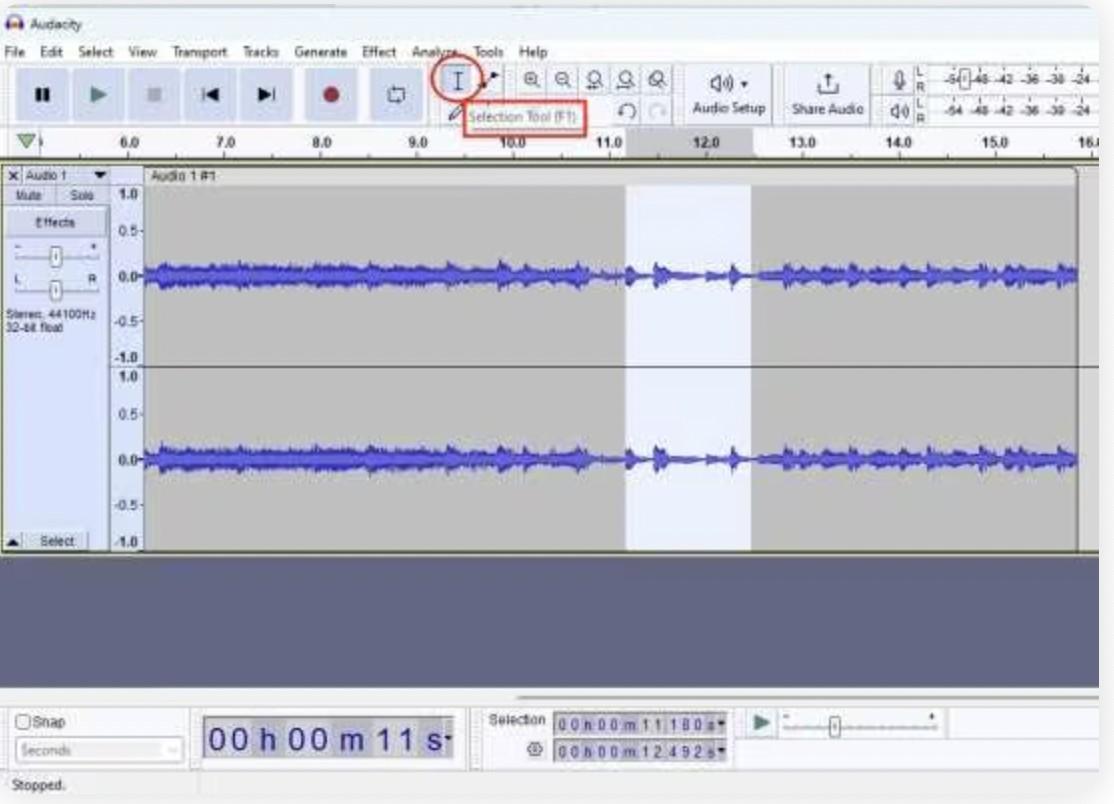Skip to start of the track

[x=210, y=94]
